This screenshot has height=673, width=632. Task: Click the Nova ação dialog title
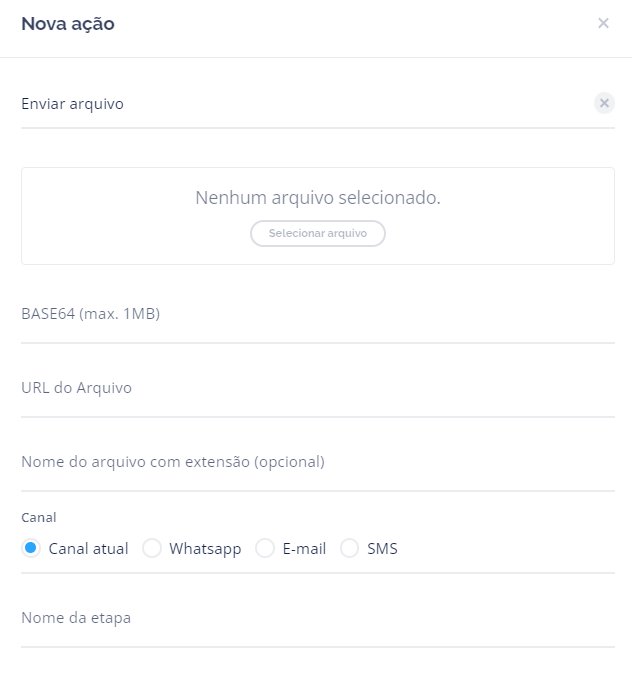click(x=68, y=24)
